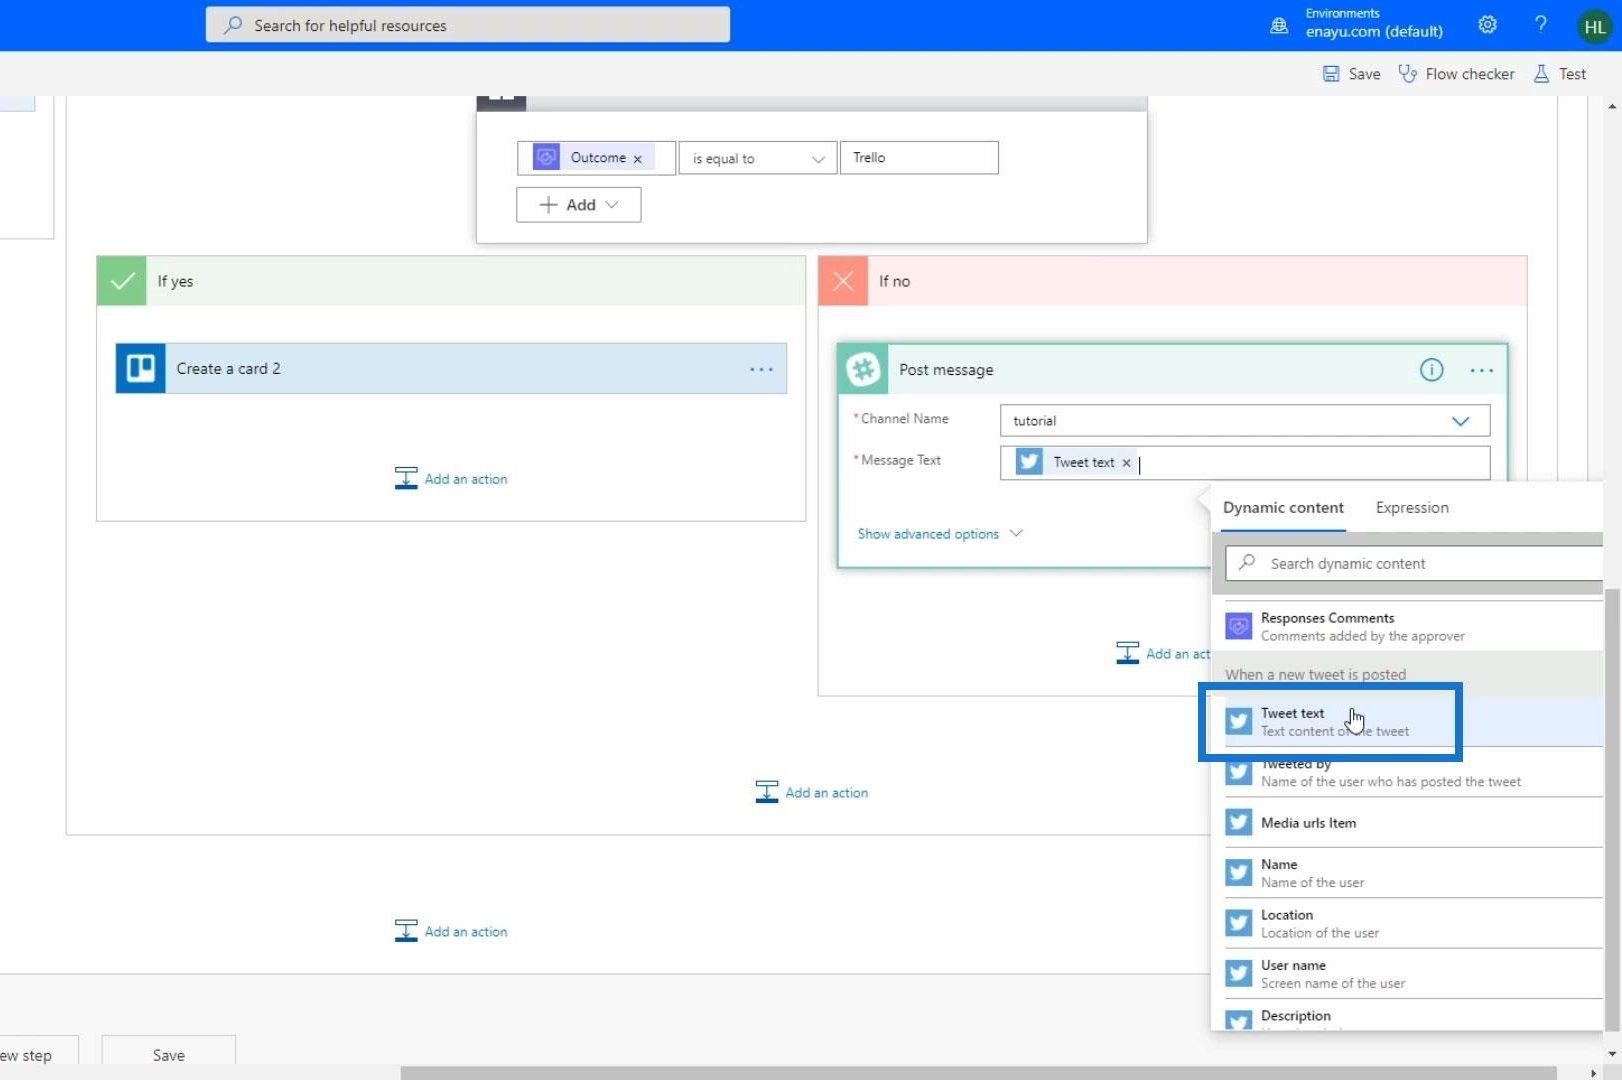
Task: Click the Twitter icon in Tweet text token
Action: point(1029,462)
